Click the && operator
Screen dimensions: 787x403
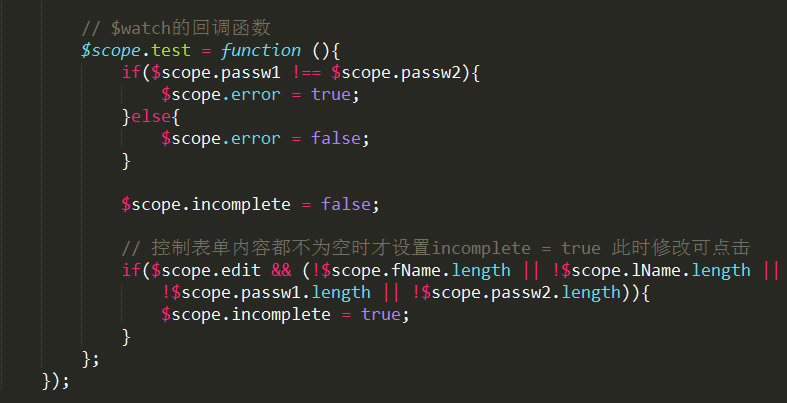click(x=281, y=271)
